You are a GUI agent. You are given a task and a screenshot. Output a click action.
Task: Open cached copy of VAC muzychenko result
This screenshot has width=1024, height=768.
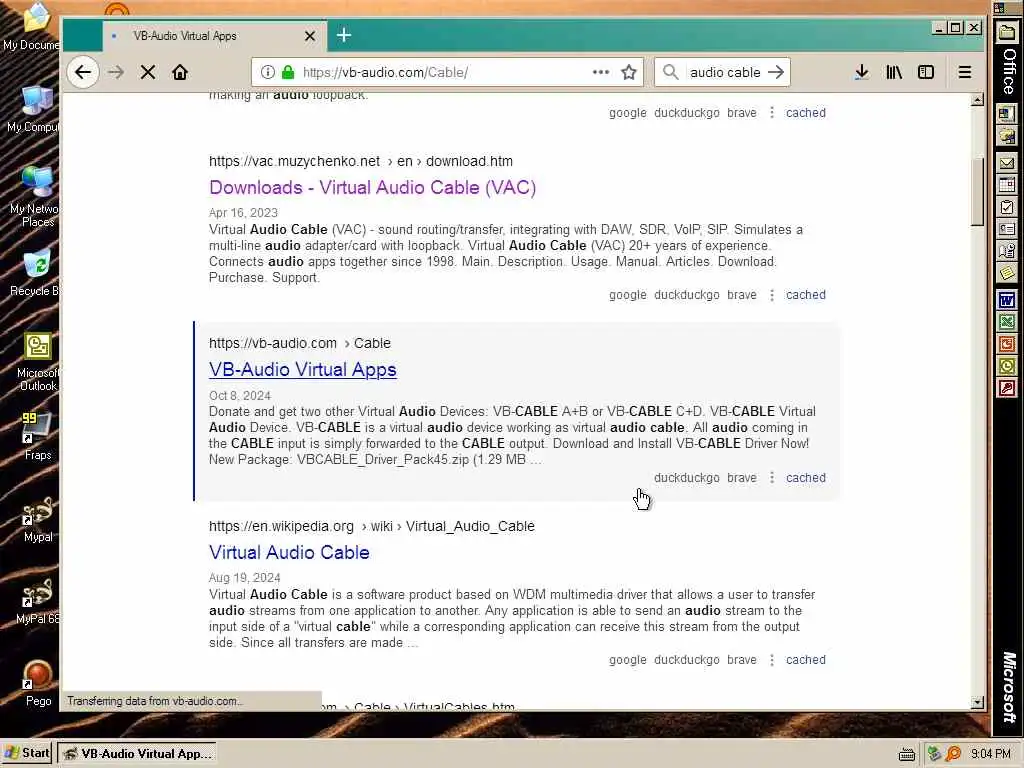(806, 295)
